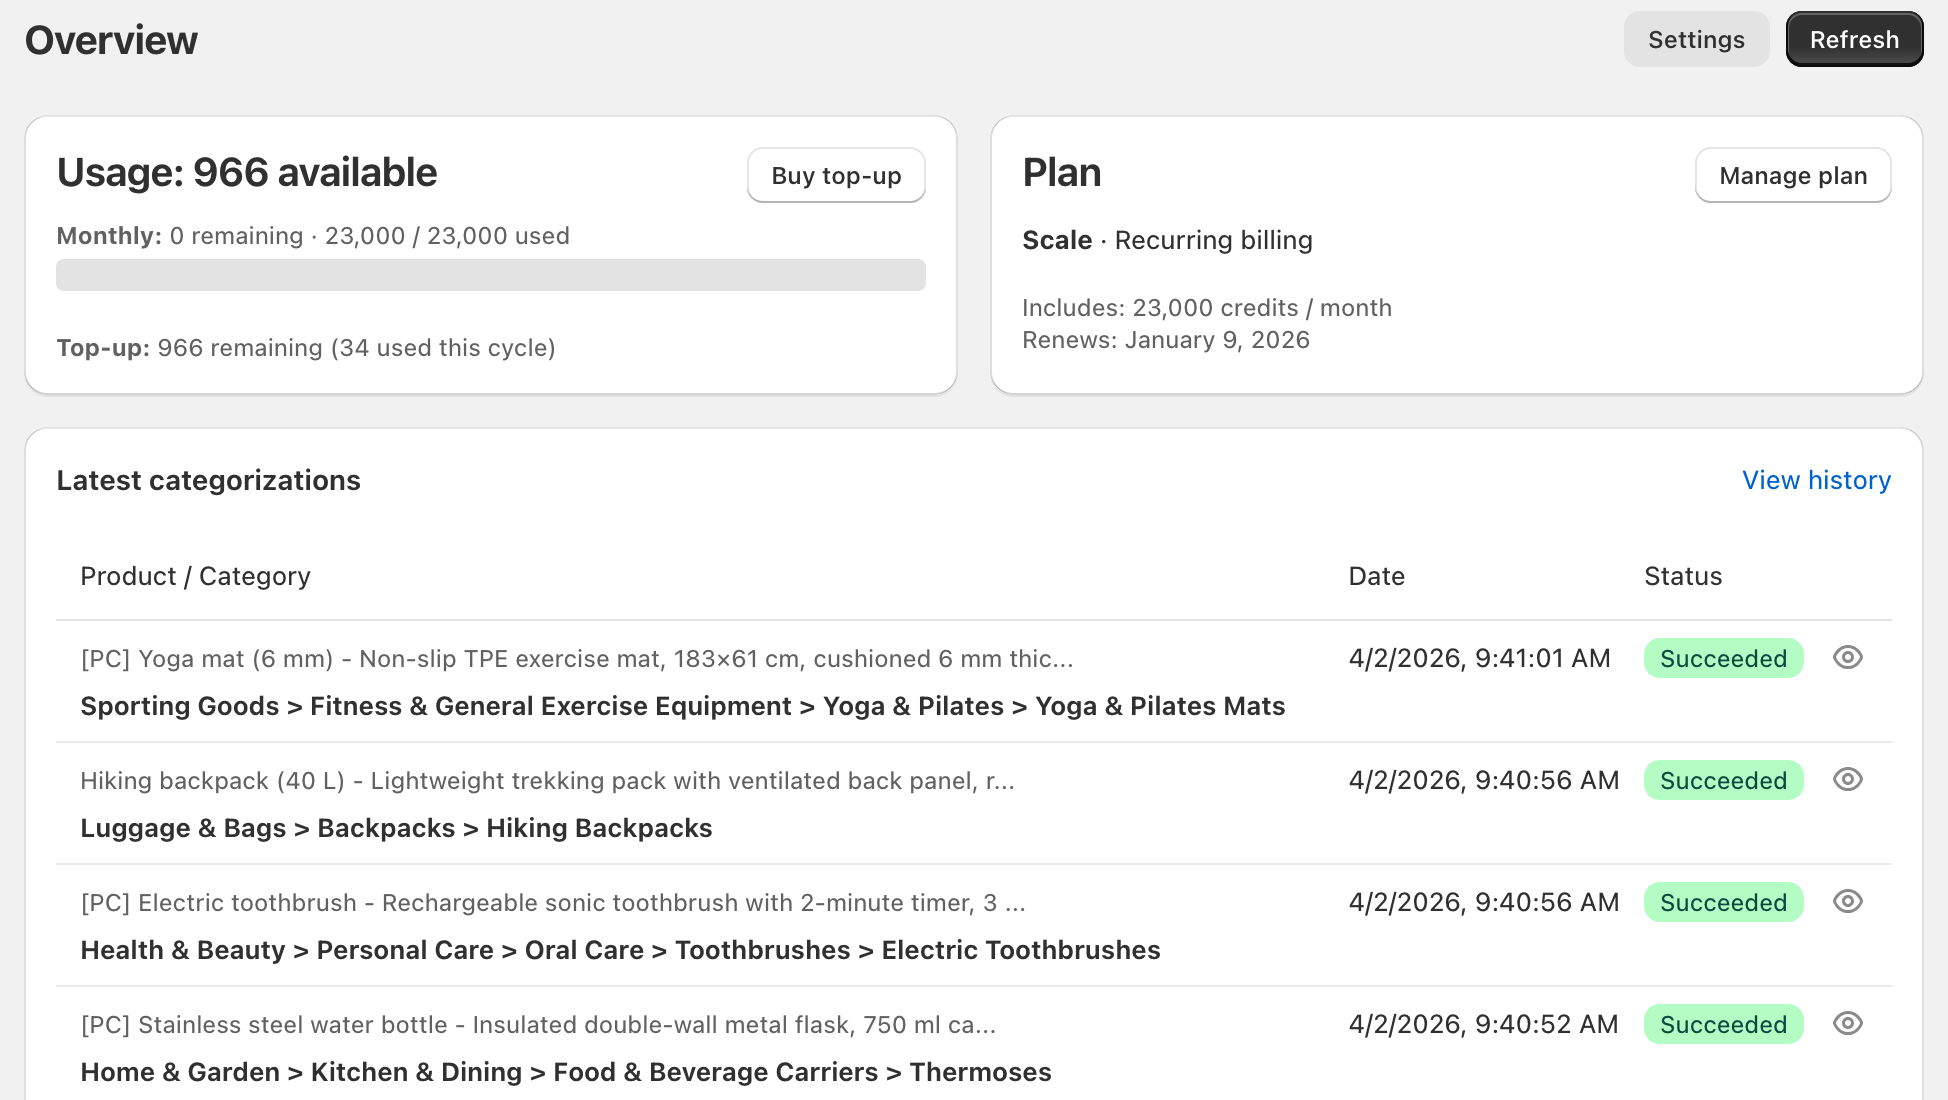Viewport: 1948px width, 1100px height.
Task: Click the Includes: 23,000 credits / month text
Action: pos(1207,308)
